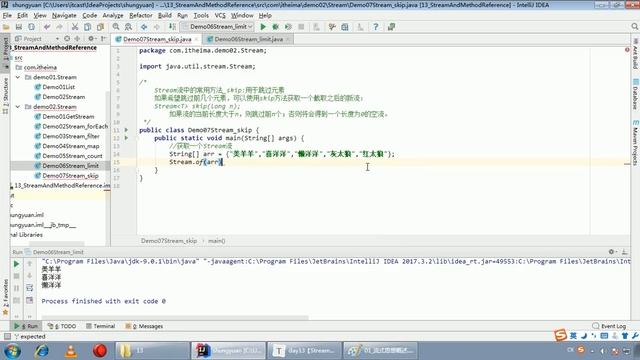The width and height of the screenshot is (640, 360).
Task: Select Demo05Stream_count file
Action: point(72,156)
